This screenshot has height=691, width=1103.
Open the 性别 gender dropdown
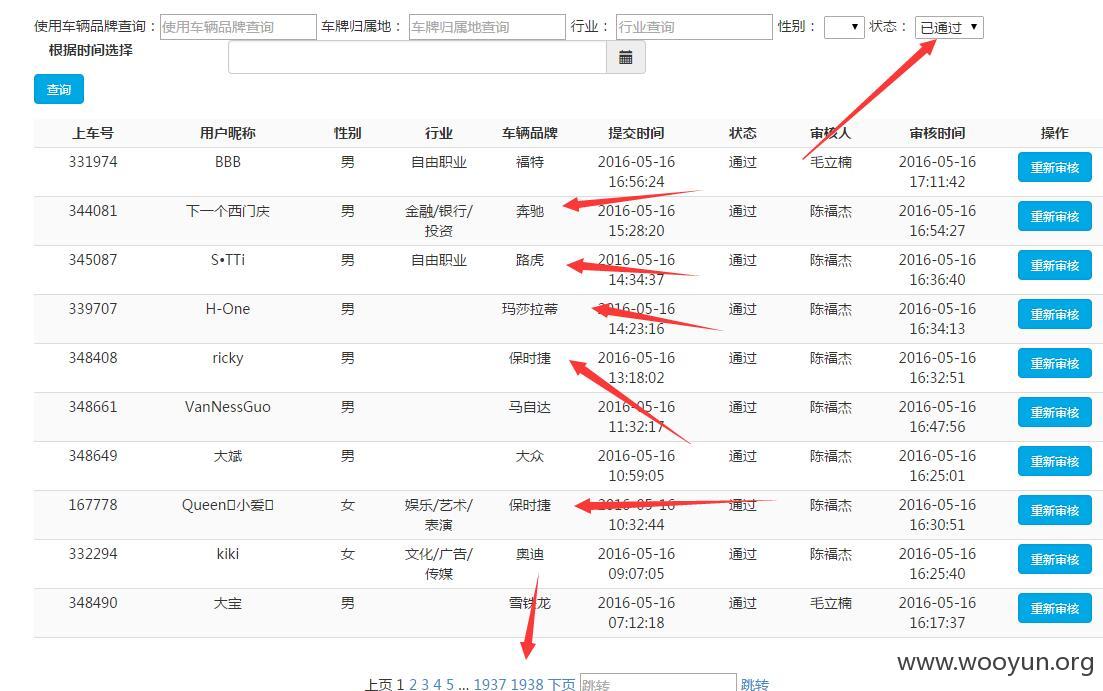(843, 27)
